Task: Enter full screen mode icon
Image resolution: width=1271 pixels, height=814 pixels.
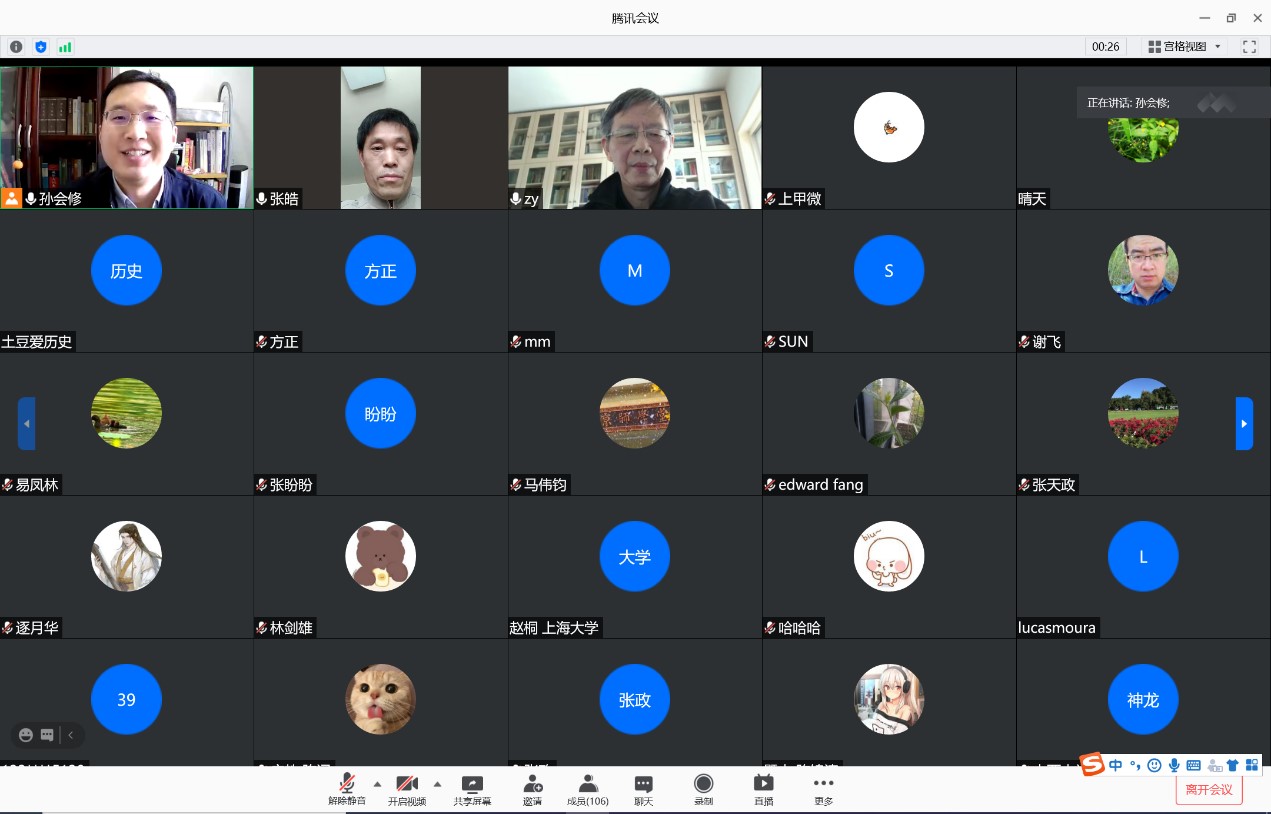Action: pos(1249,47)
